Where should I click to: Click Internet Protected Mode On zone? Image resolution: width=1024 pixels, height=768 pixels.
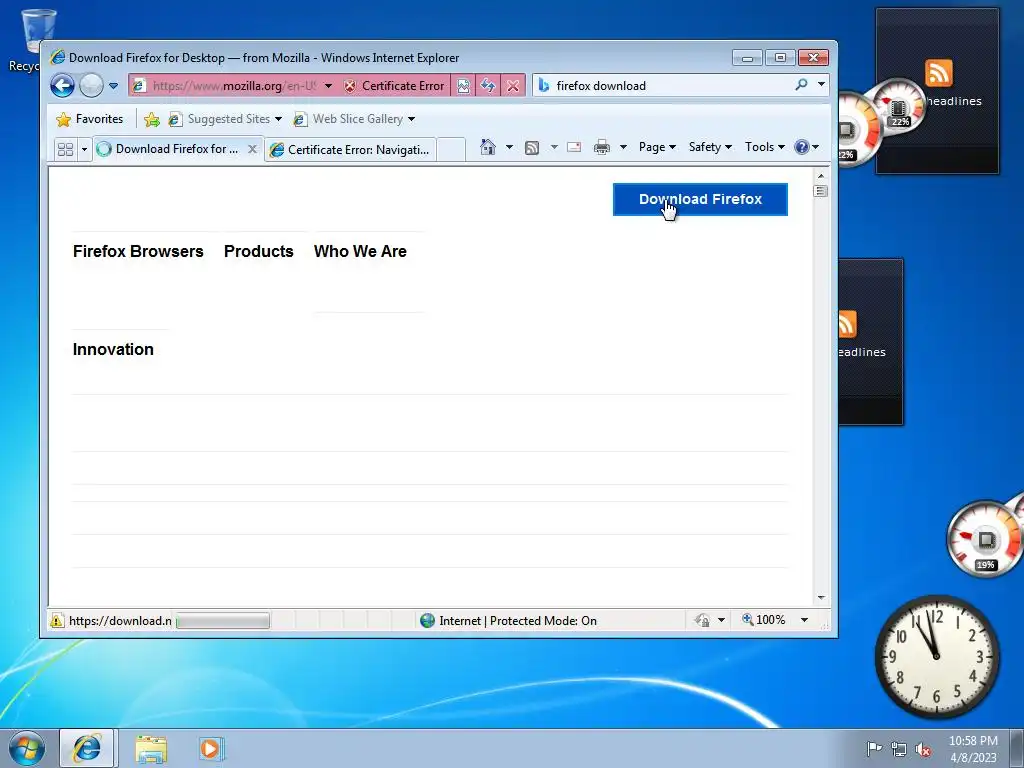[509, 620]
